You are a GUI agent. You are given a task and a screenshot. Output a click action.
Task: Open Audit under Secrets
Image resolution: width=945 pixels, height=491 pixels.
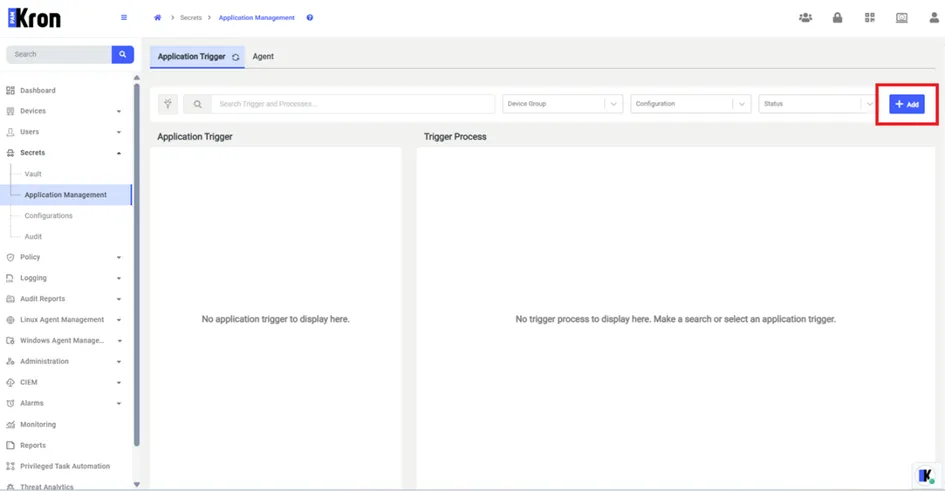(x=33, y=237)
